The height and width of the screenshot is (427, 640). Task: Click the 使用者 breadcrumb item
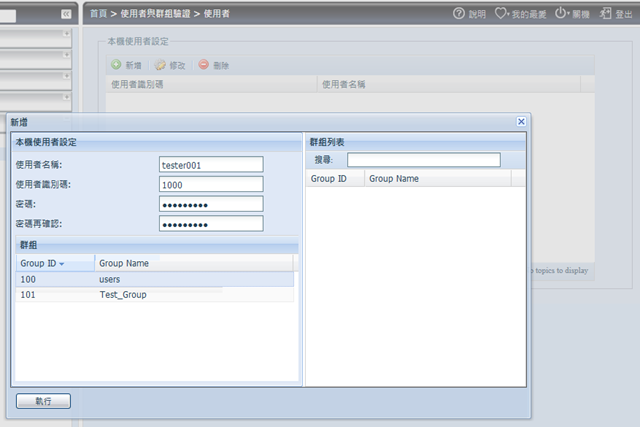[x=216, y=14]
